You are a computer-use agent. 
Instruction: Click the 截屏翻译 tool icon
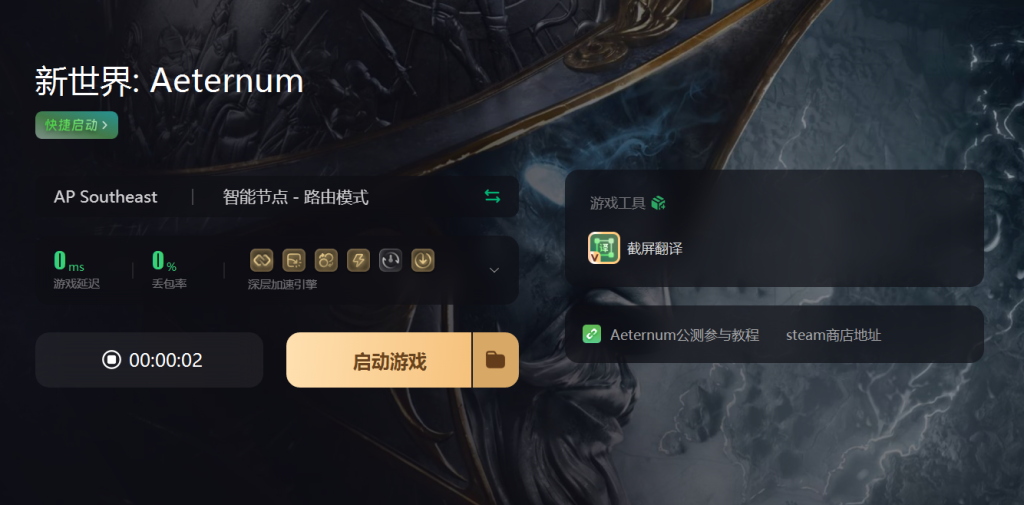(604, 248)
